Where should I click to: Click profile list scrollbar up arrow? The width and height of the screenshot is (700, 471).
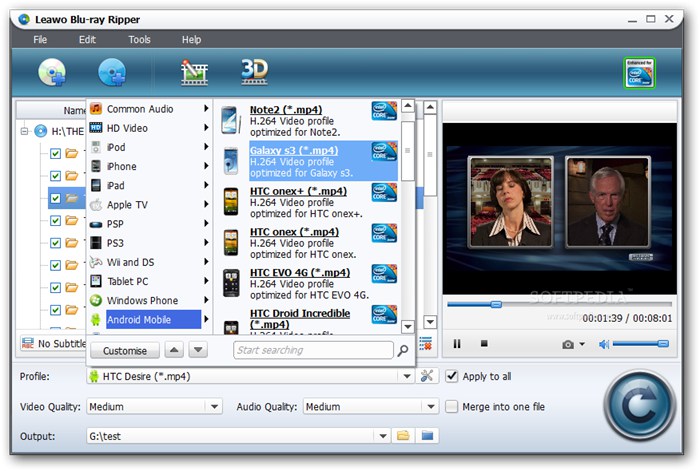408,106
